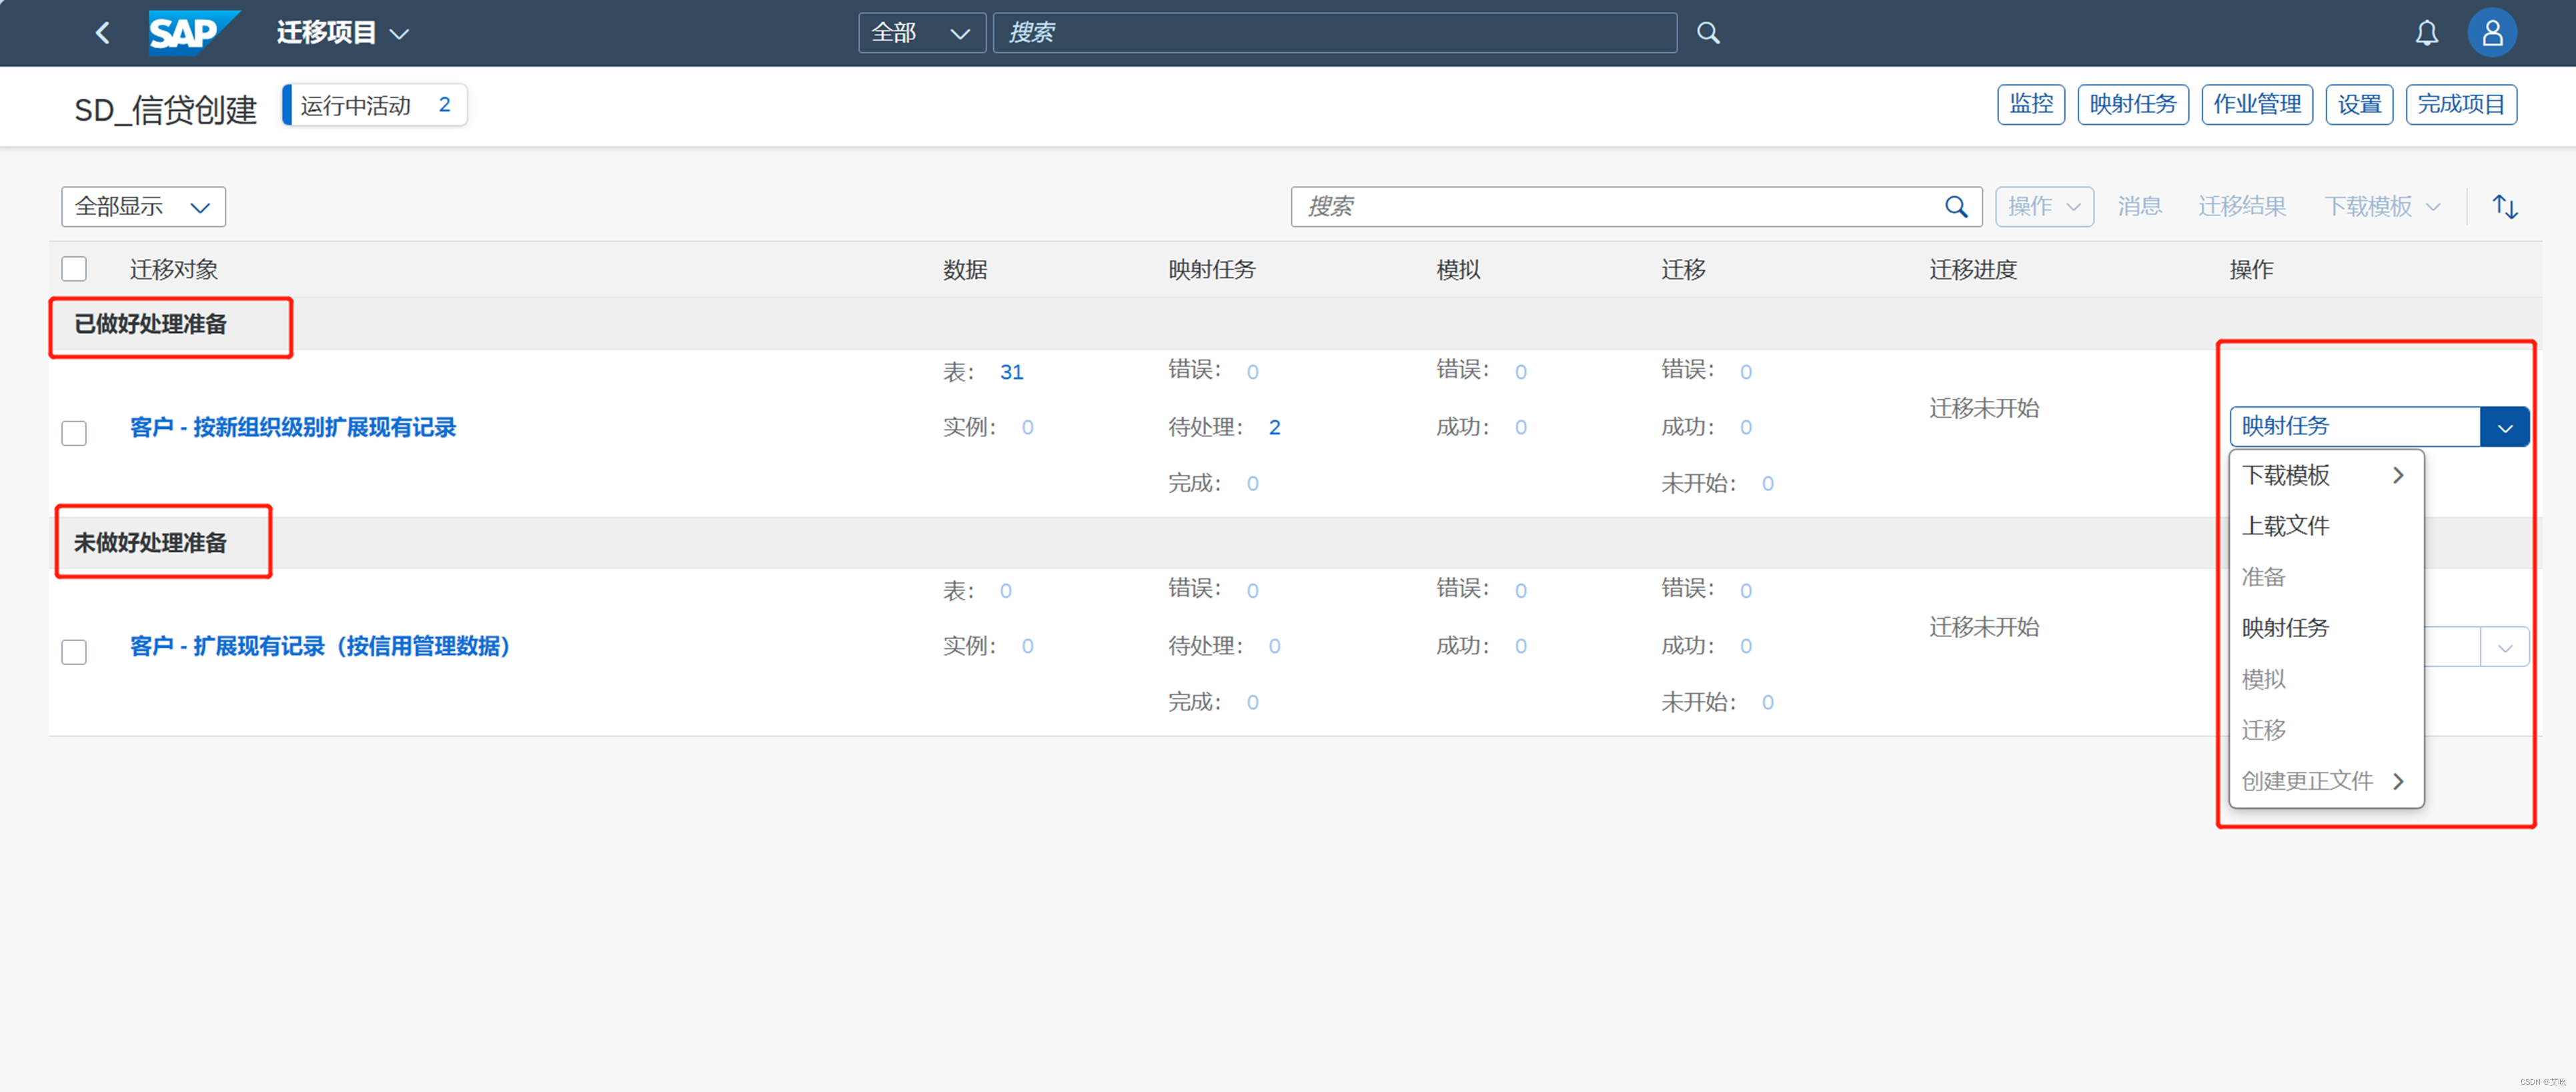Screen dimensions: 2576x1092
Task: Open the 迁移项目 title dropdown
Action: click(343, 33)
